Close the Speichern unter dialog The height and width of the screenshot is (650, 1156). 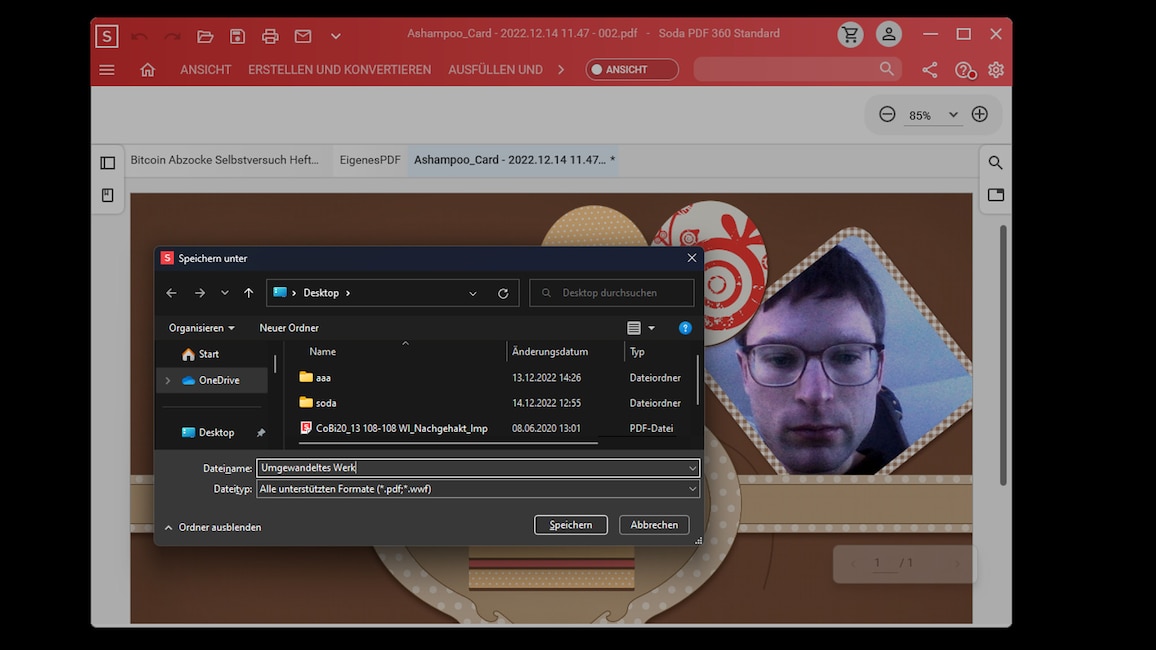coord(692,258)
